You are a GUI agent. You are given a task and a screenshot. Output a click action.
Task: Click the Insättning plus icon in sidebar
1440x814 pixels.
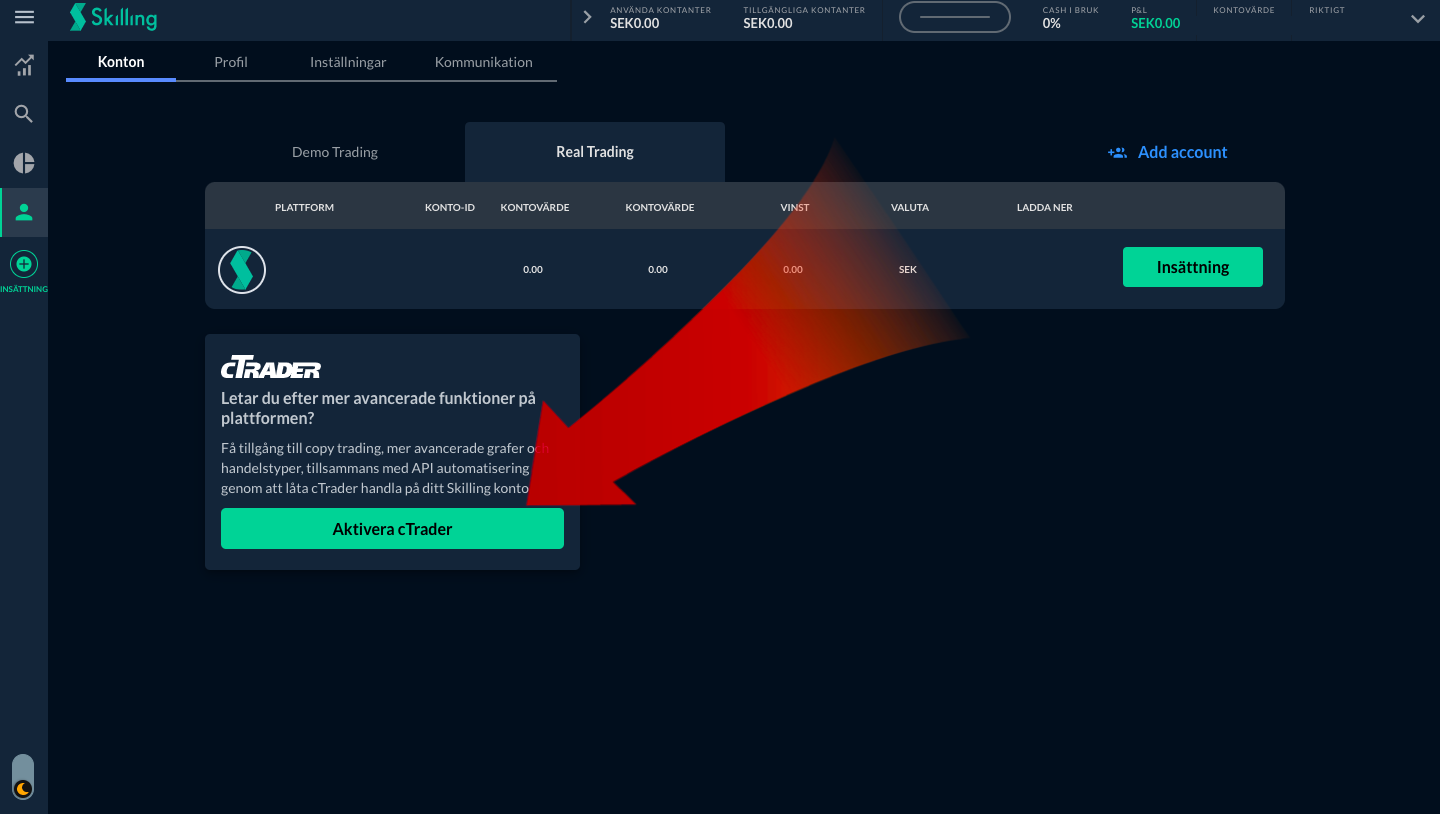coord(24,265)
